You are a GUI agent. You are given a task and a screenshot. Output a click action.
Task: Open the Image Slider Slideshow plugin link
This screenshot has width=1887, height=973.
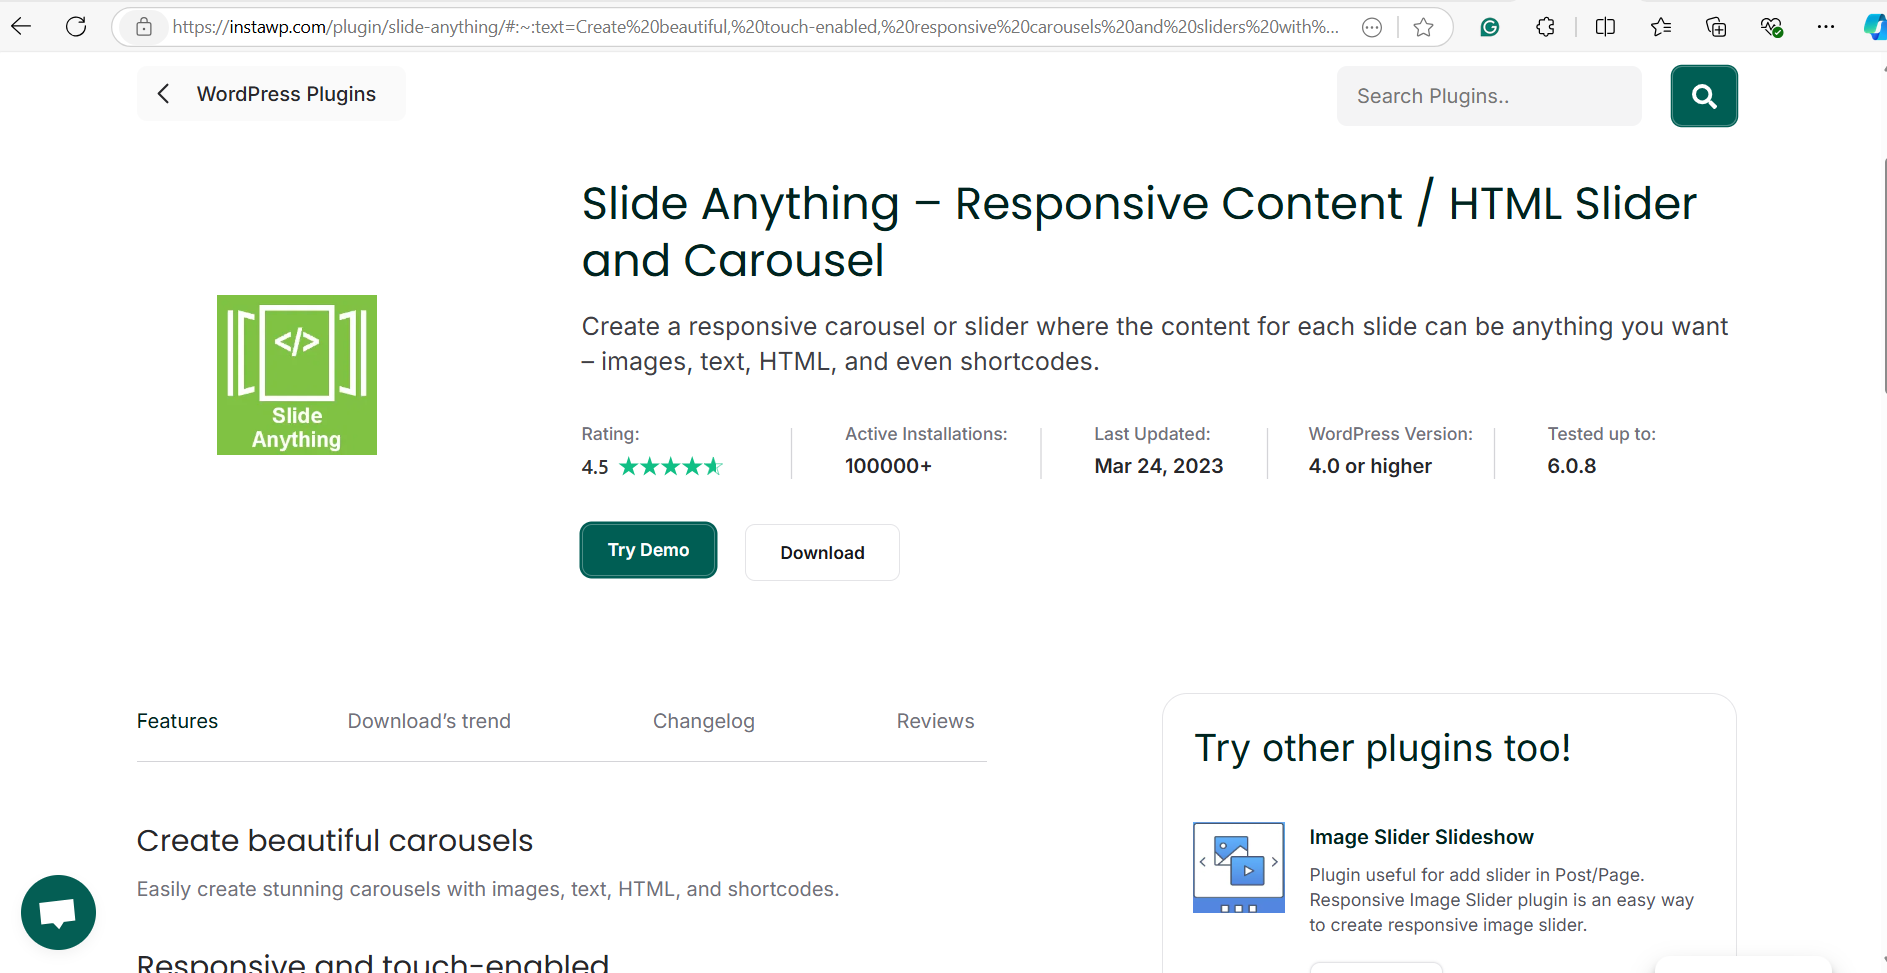coord(1421,837)
